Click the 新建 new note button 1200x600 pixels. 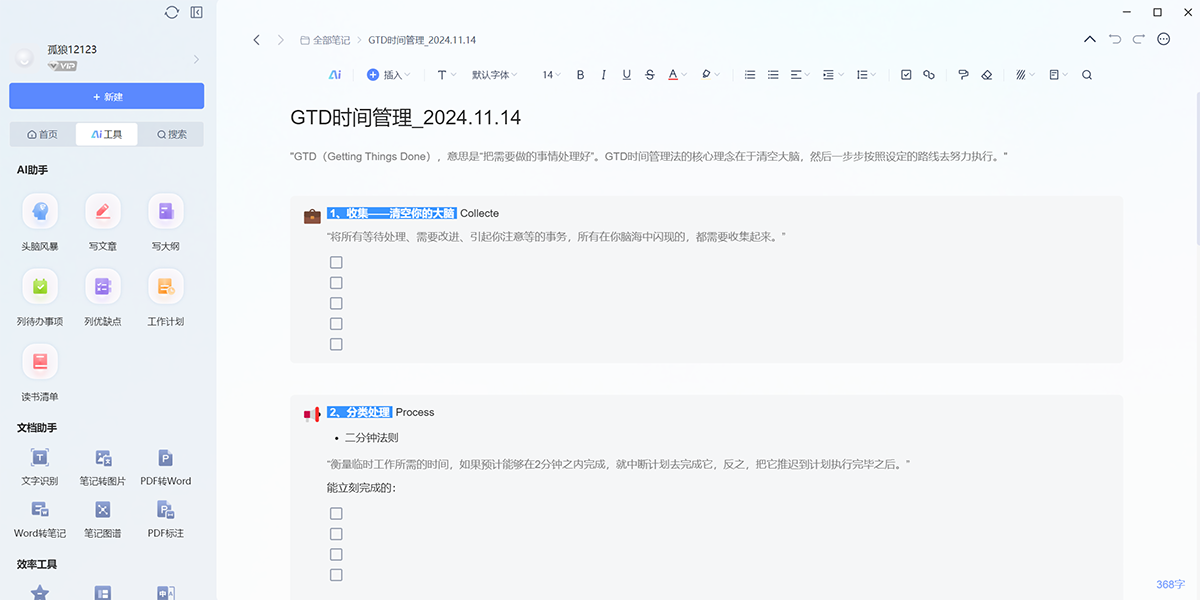pyautogui.click(x=106, y=95)
